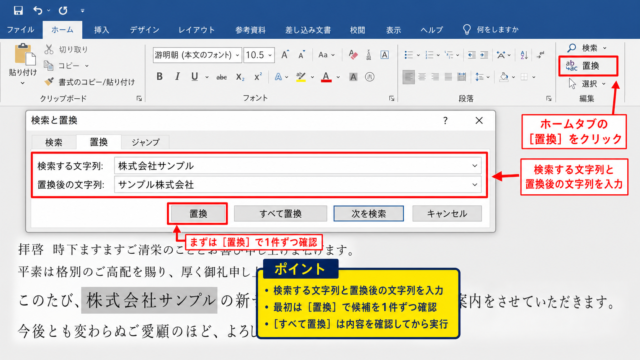Click the 検索 button in editing group
This screenshot has height=360, width=640.
pos(586,48)
